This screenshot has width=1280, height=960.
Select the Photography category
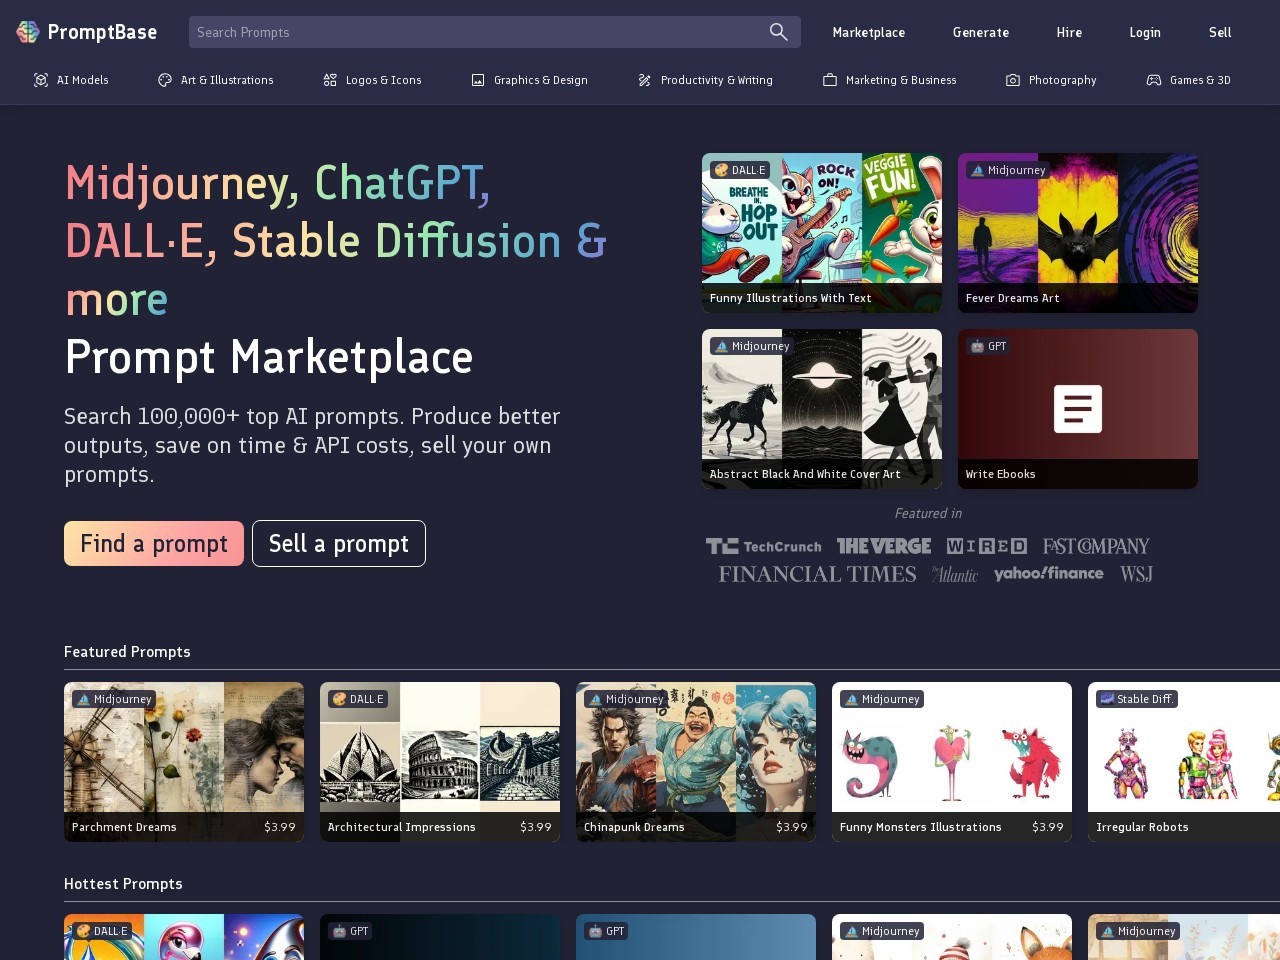[1051, 80]
